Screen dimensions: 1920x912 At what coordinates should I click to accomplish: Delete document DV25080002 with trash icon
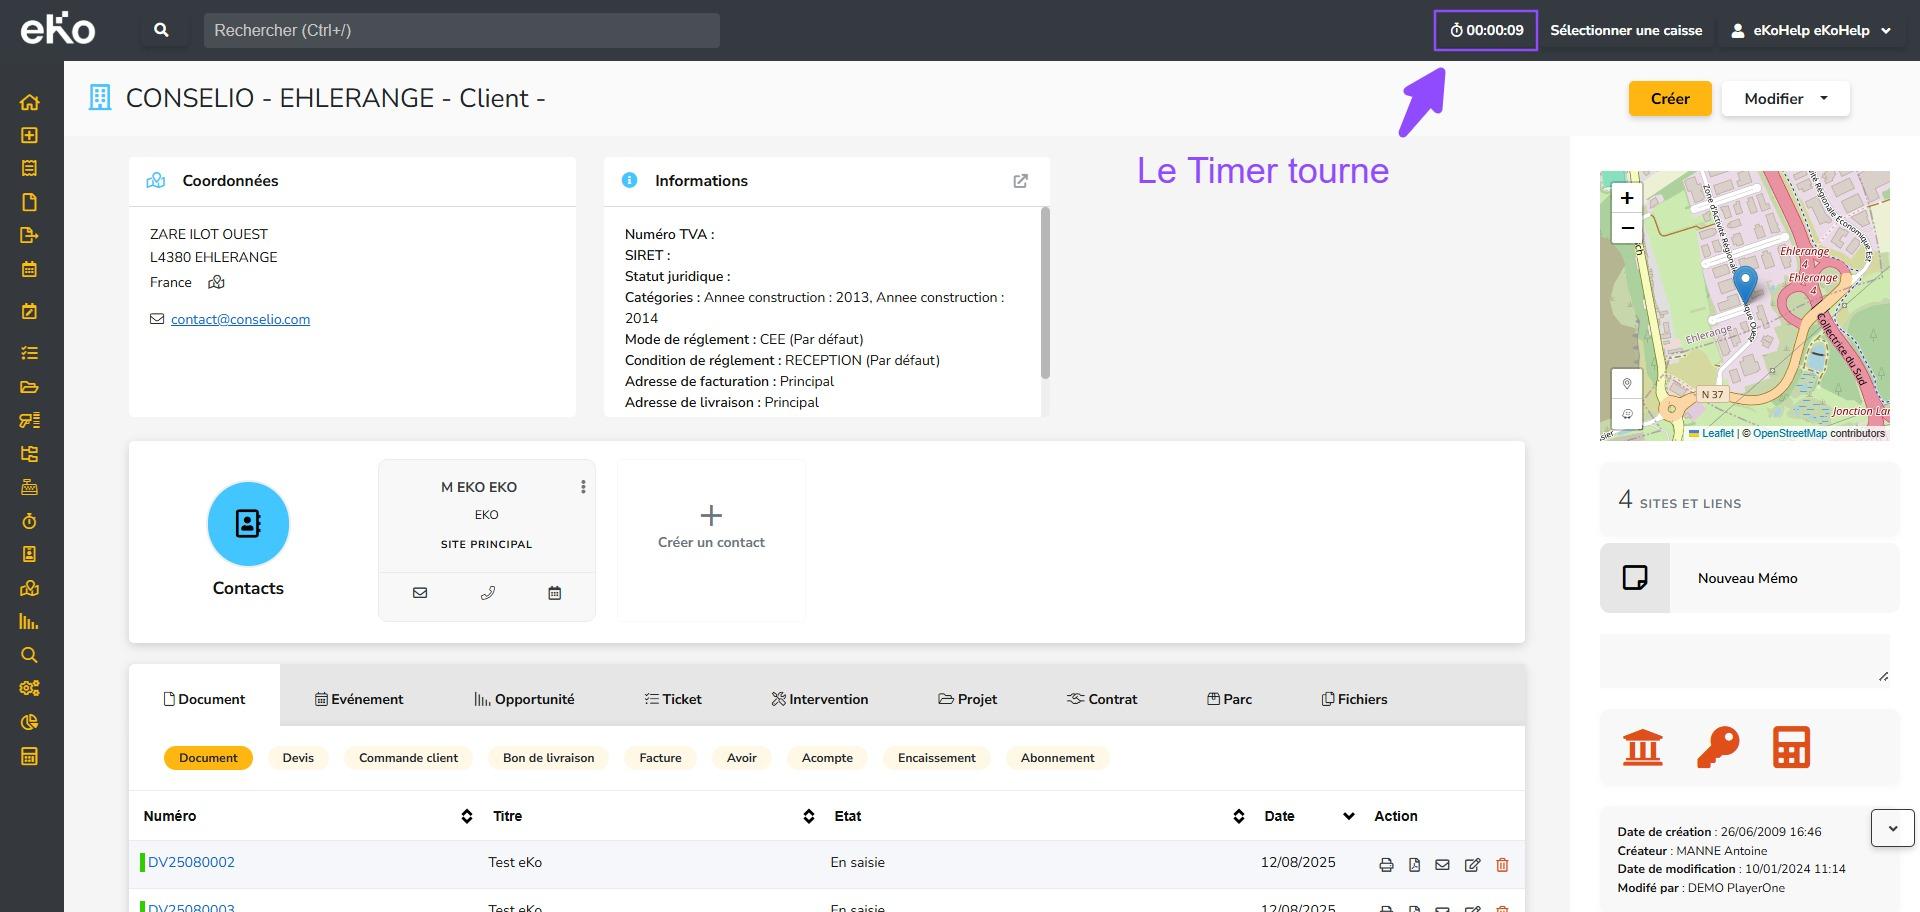point(1501,865)
